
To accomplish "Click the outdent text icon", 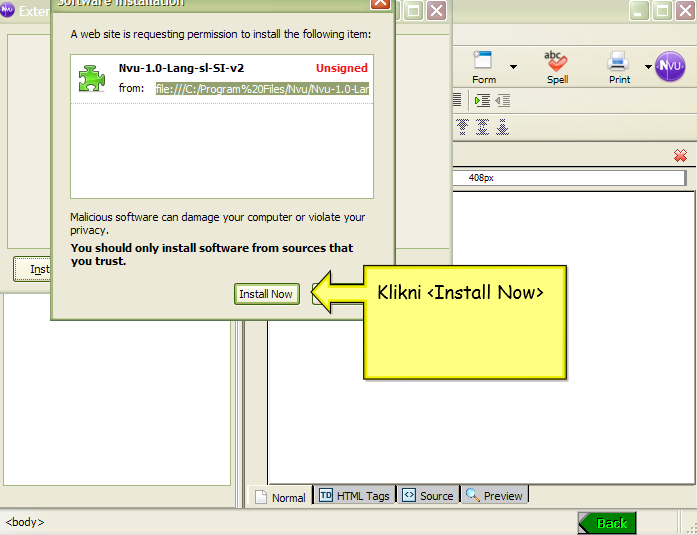I will click(x=502, y=100).
